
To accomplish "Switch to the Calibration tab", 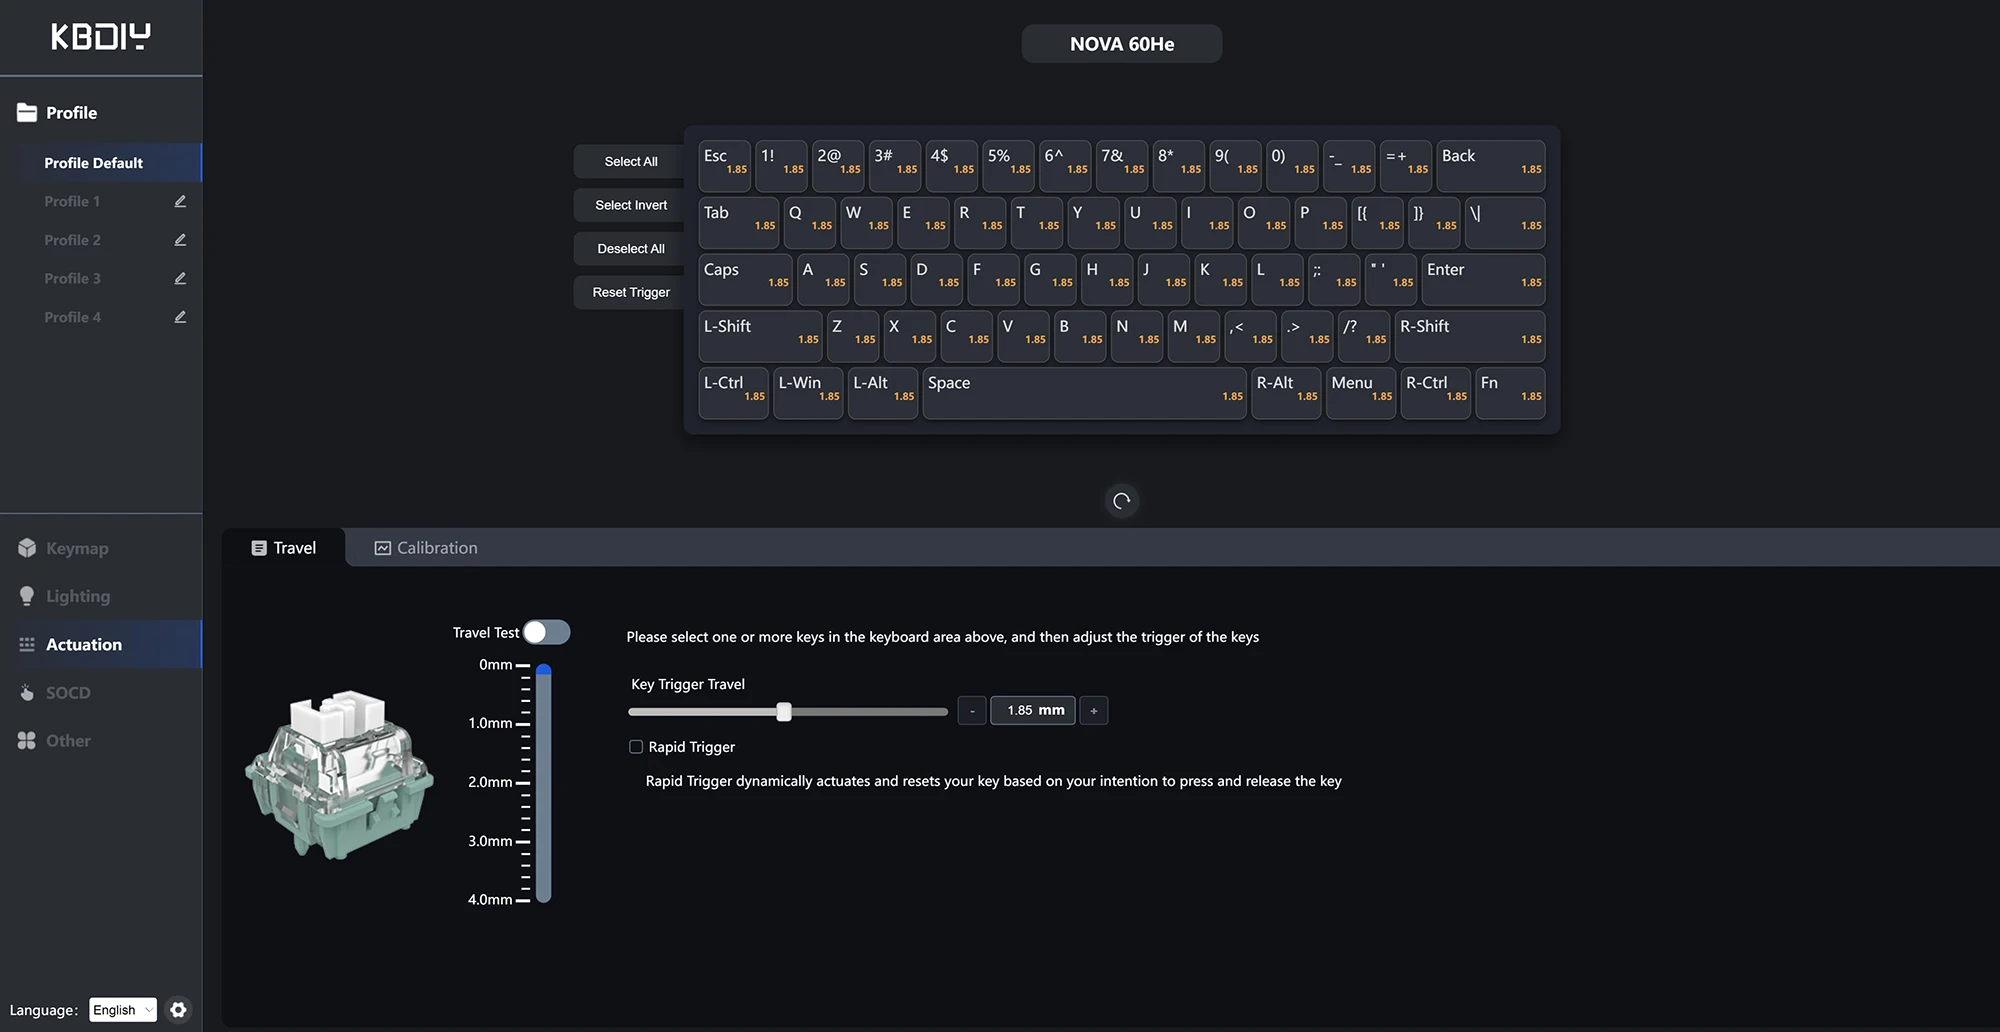I will coord(426,548).
